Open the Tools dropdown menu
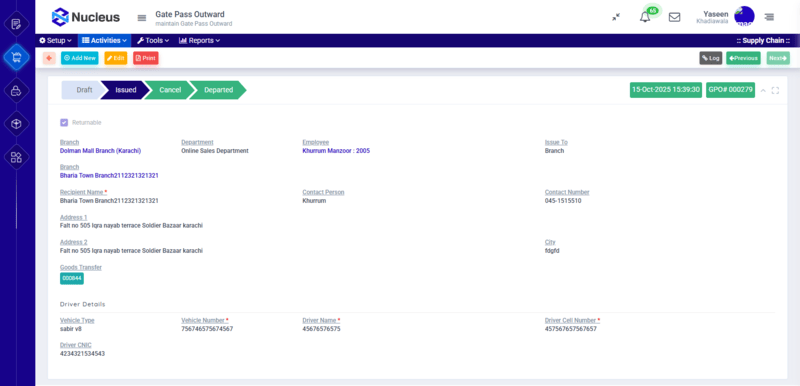800x386 pixels. point(153,40)
